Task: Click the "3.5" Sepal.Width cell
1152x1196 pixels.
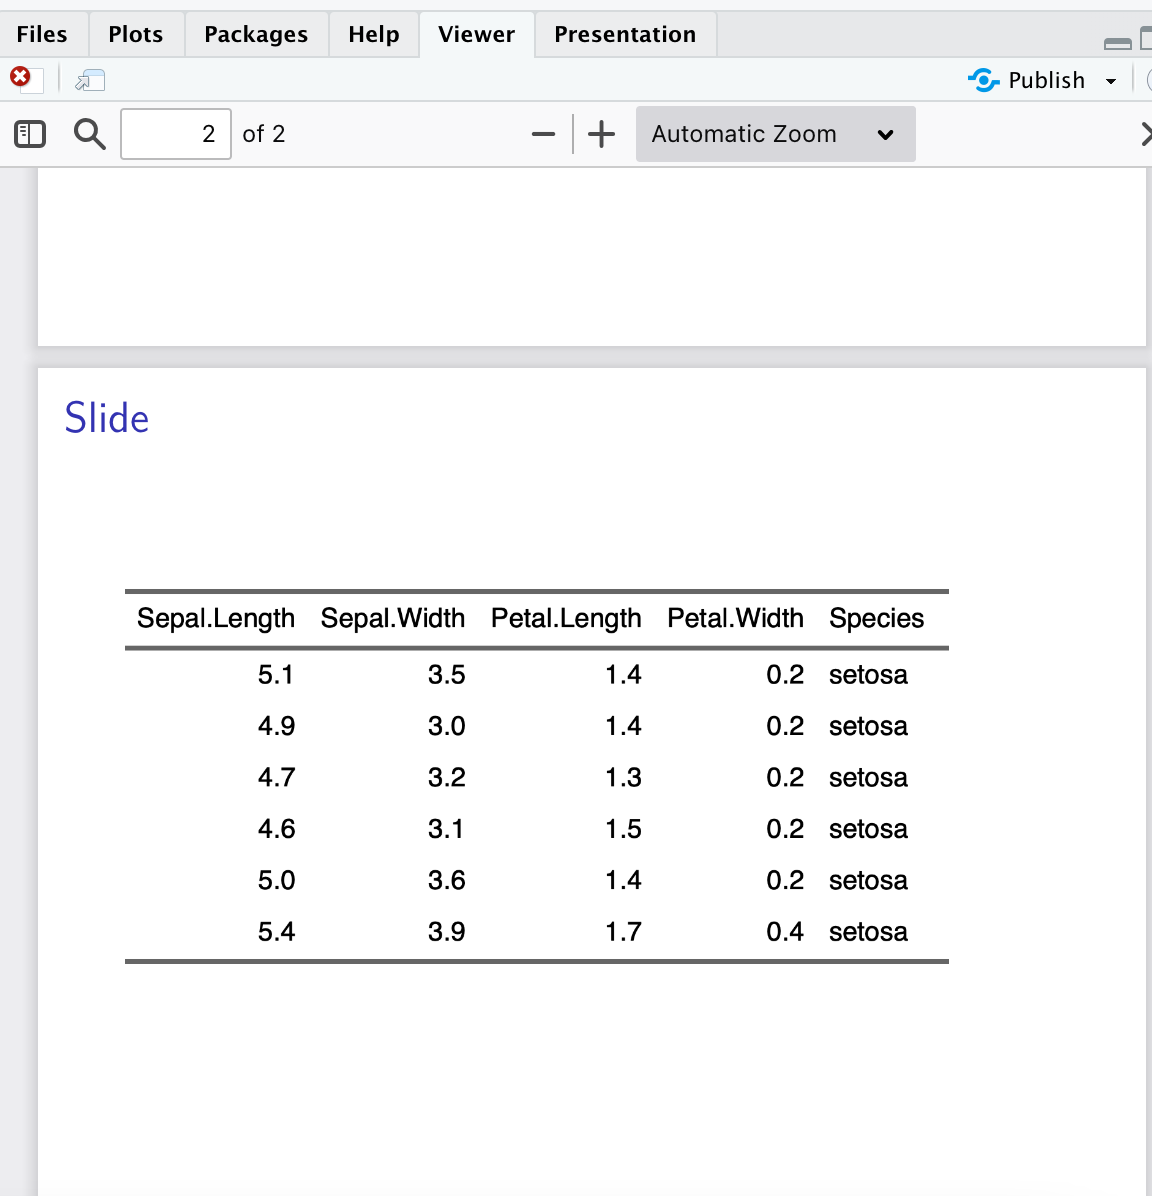Action: tap(446, 675)
